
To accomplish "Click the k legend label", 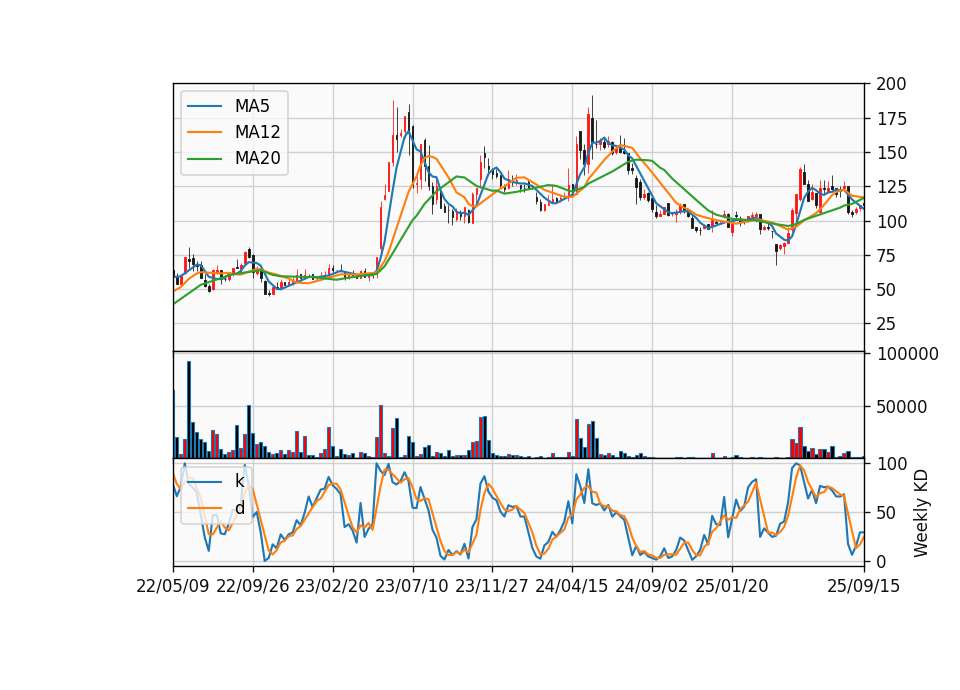I will 239,481.
